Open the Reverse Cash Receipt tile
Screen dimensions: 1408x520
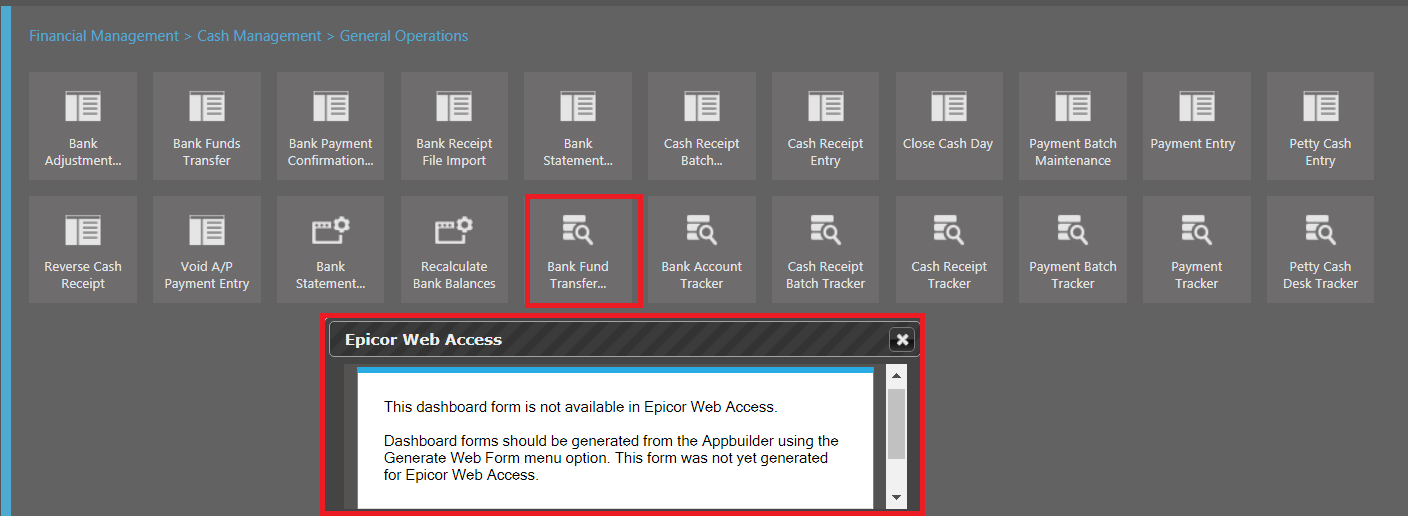point(83,250)
